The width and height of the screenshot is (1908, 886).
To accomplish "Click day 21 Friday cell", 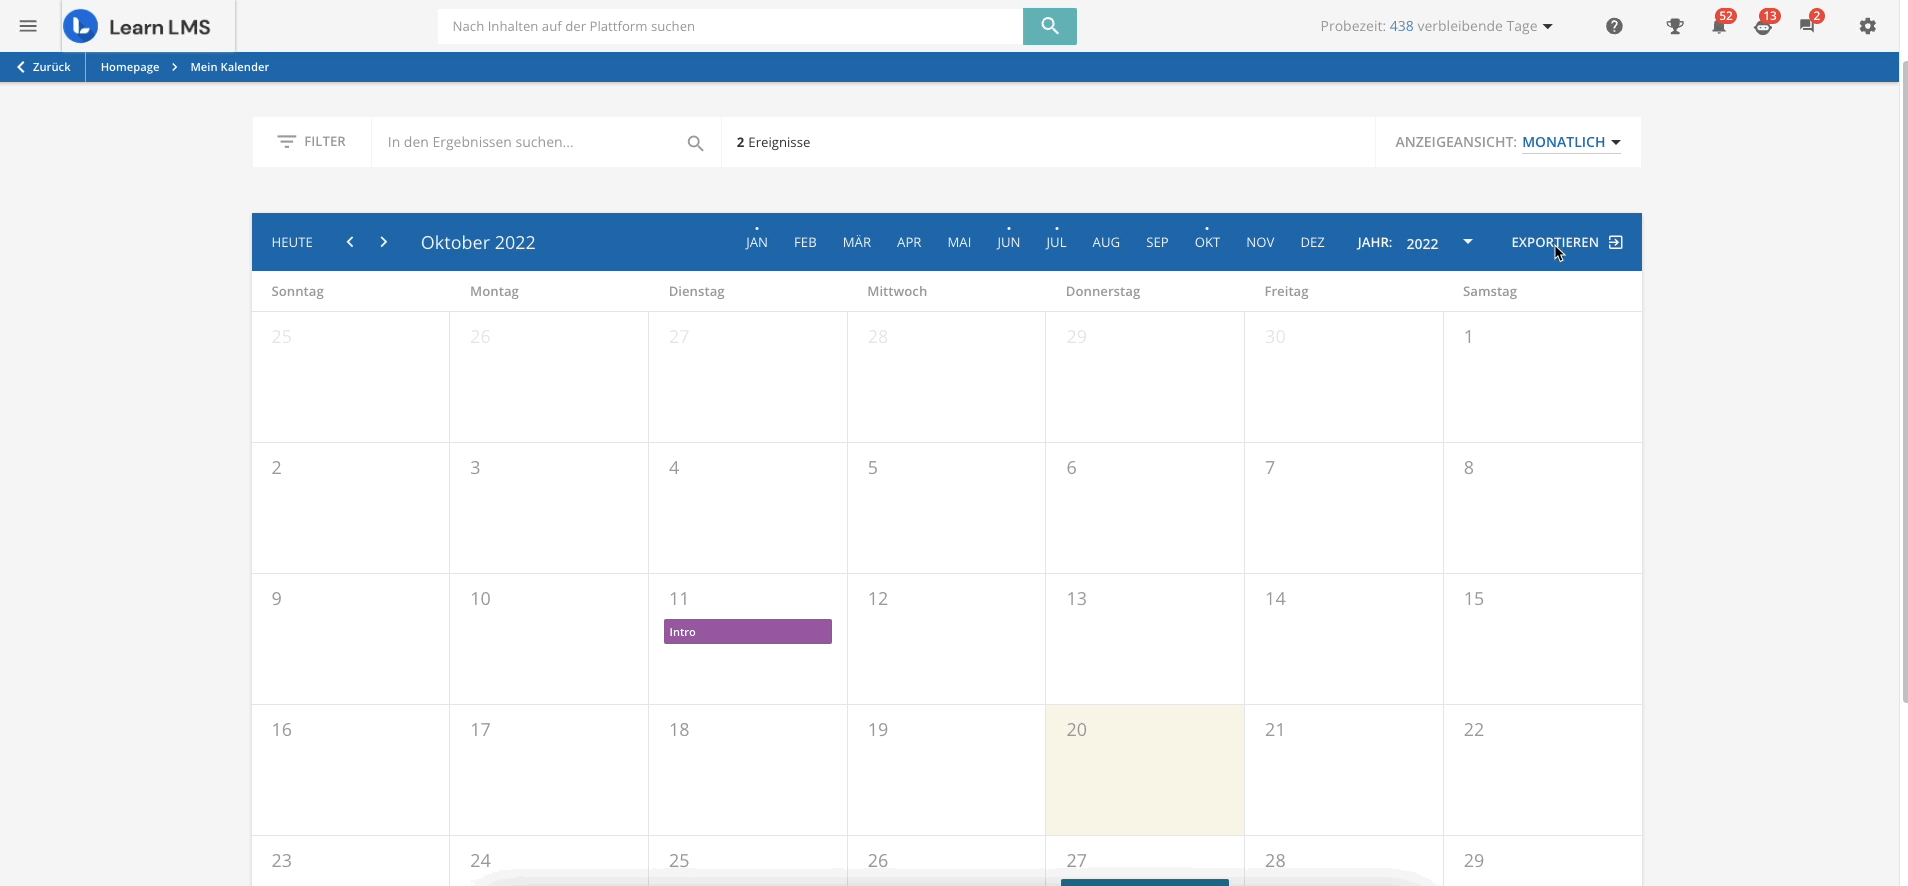I will 1344,770.
